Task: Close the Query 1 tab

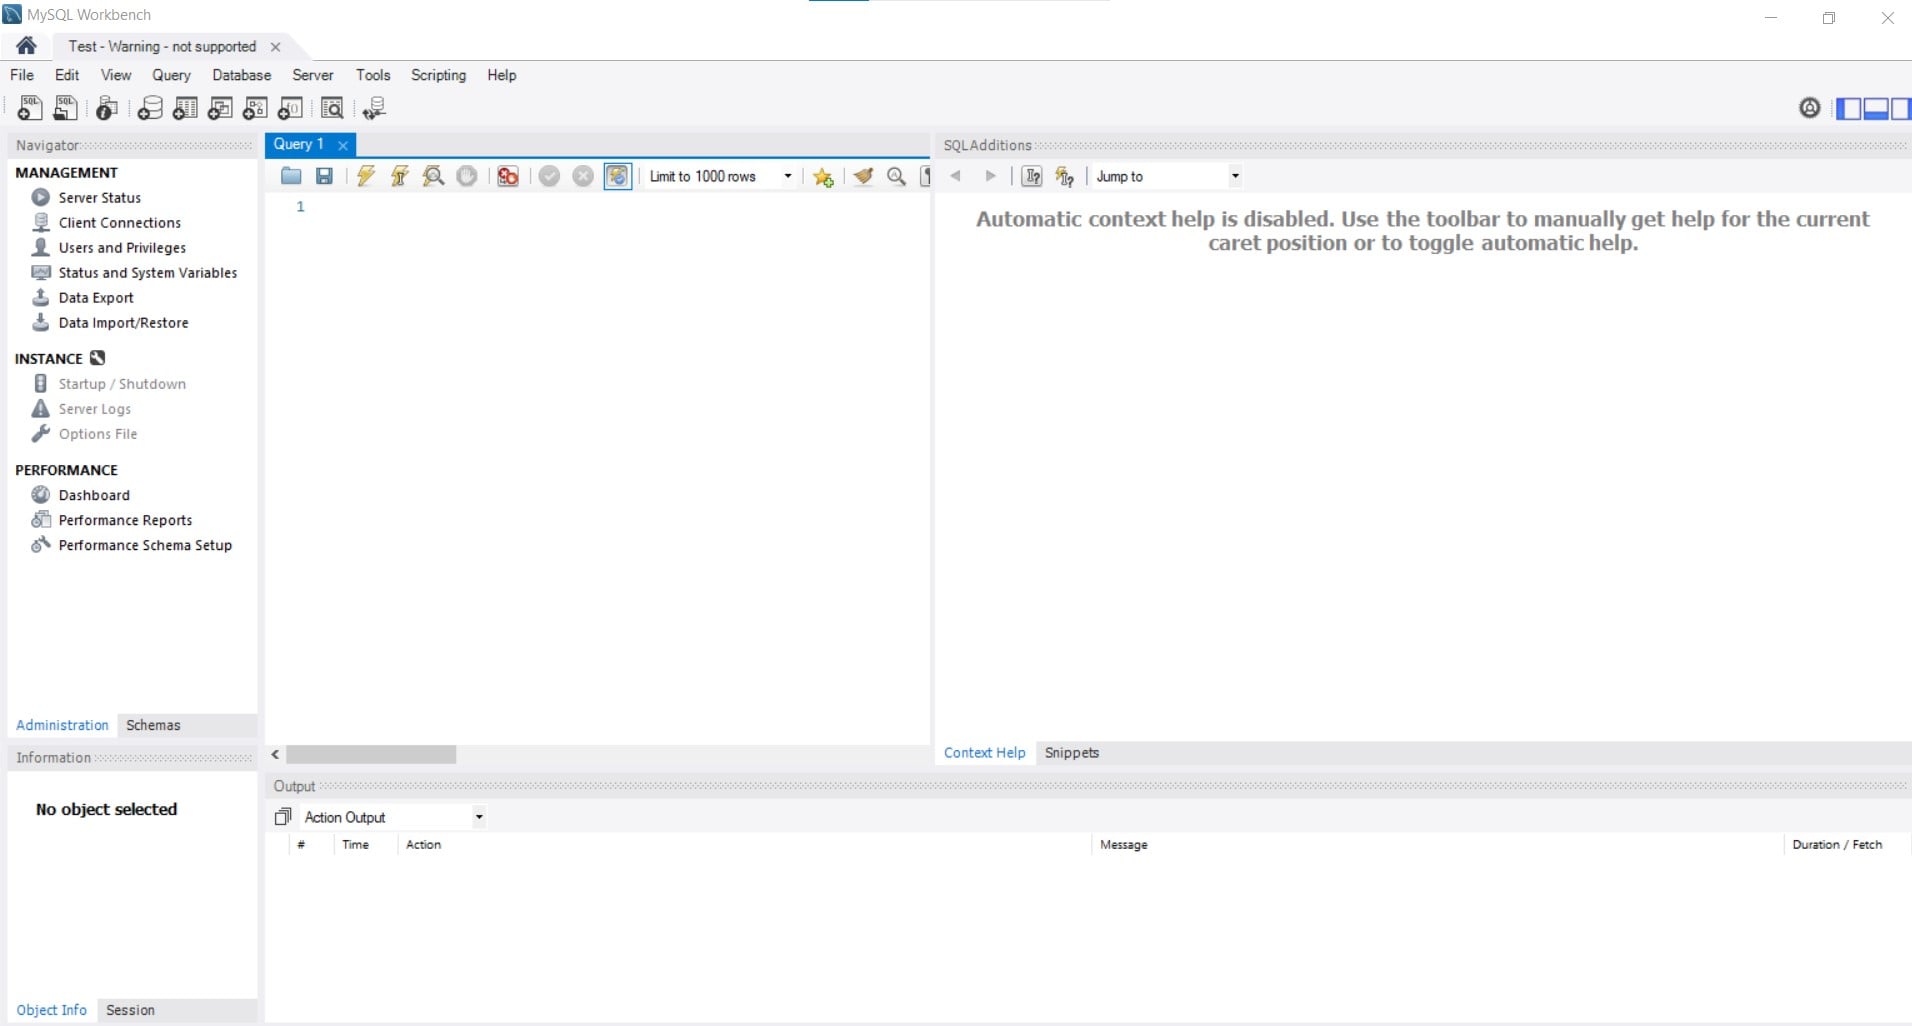Action: [343, 145]
